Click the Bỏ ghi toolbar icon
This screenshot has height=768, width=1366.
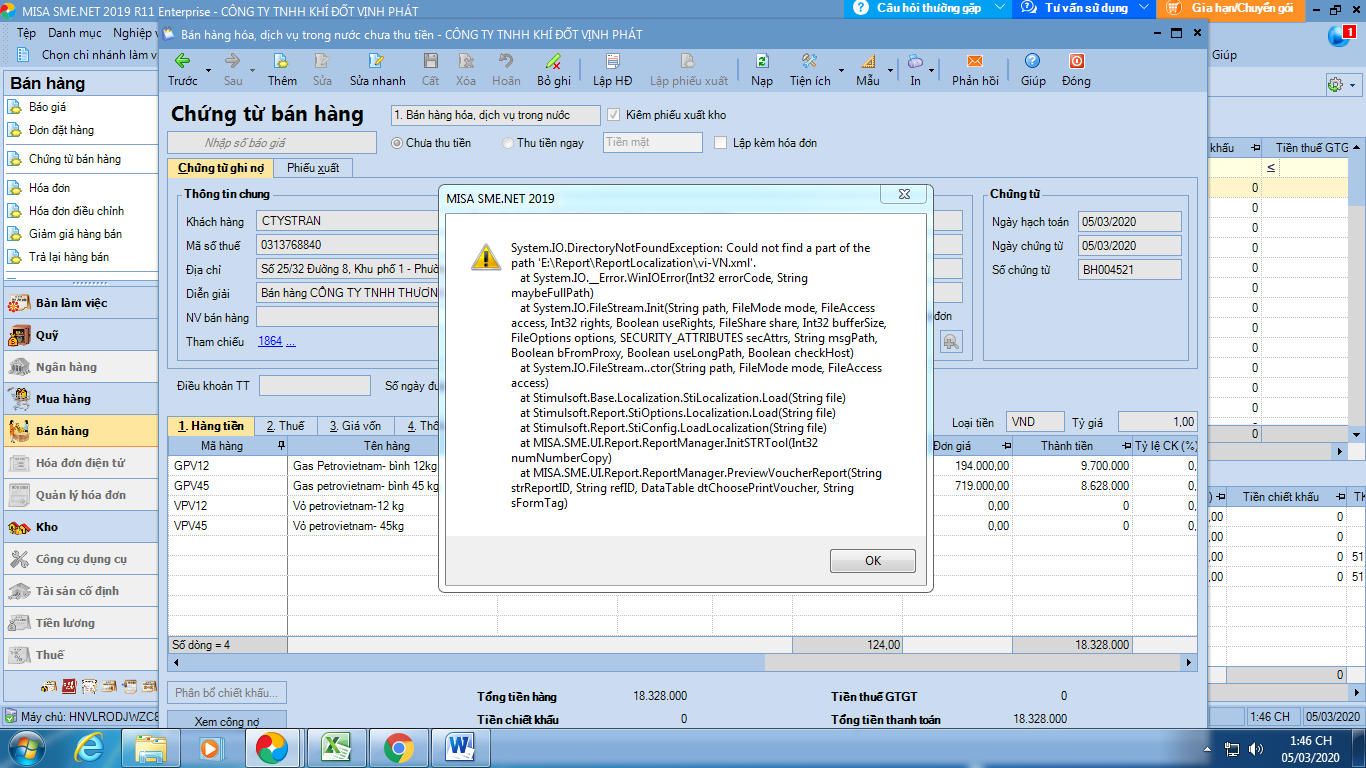coord(553,62)
